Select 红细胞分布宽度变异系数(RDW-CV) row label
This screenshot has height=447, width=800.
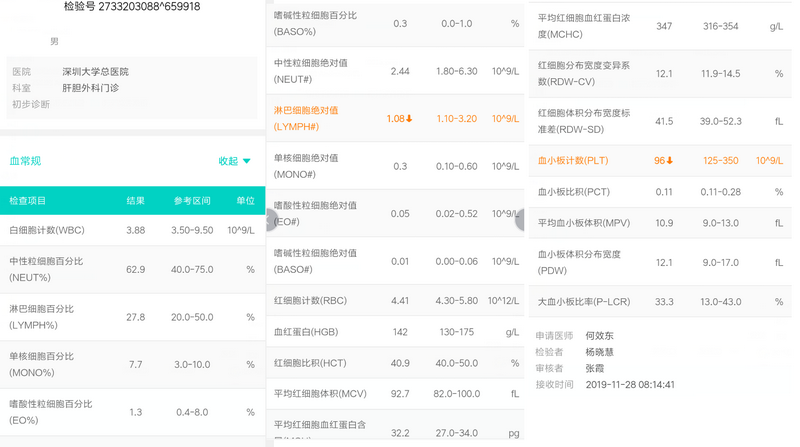point(584,73)
